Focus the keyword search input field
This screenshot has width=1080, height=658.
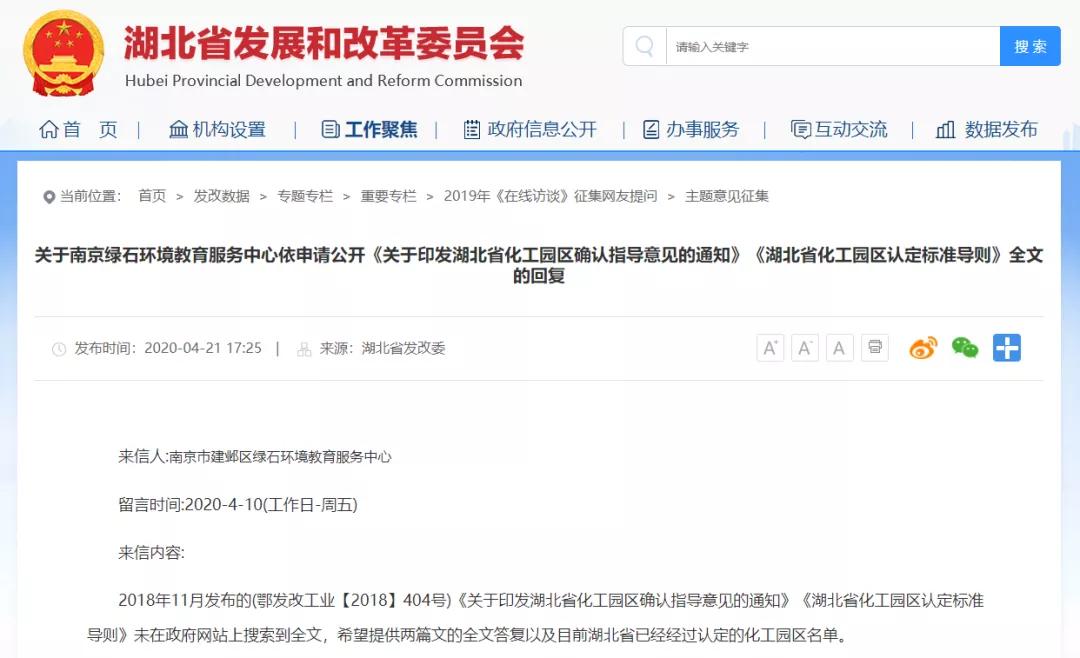(832, 47)
